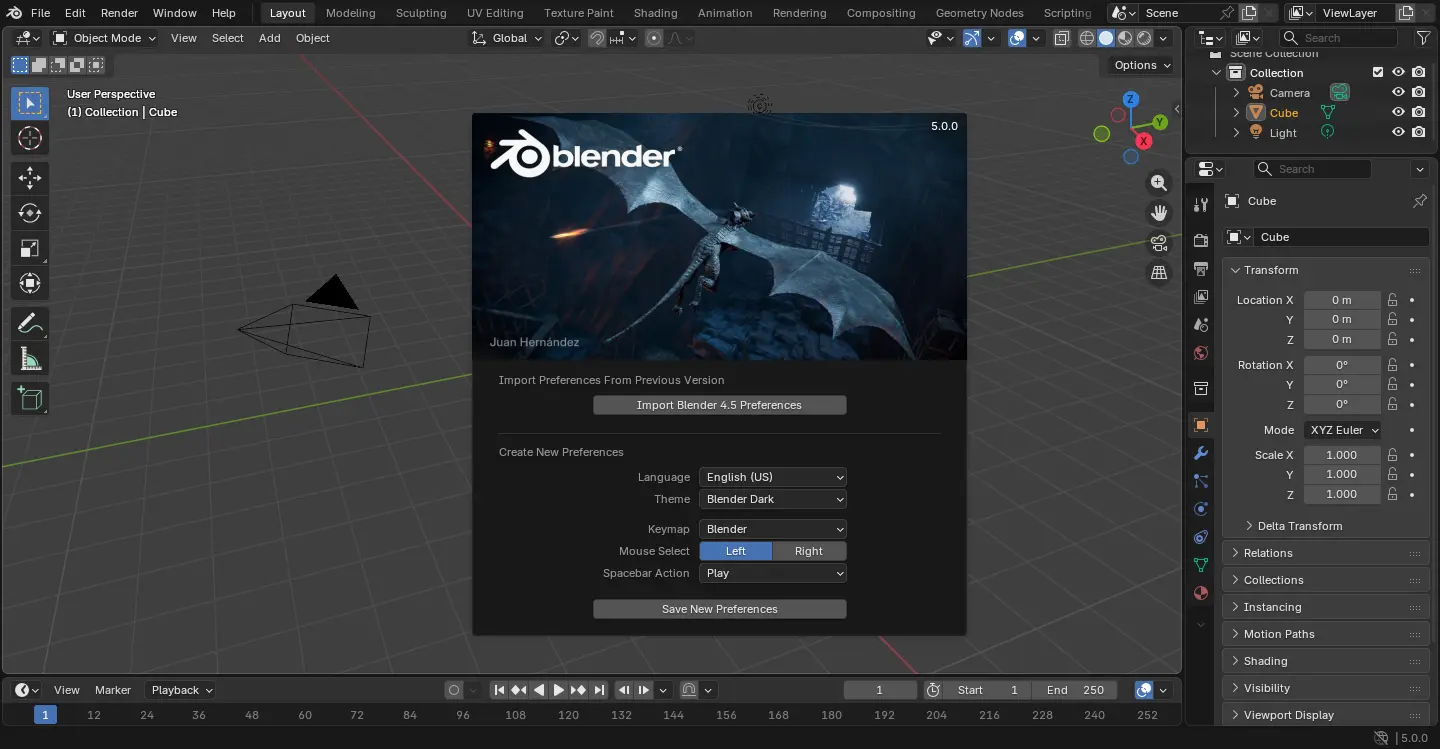Select the Rotate tool
The height and width of the screenshot is (749, 1440).
coord(30,213)
